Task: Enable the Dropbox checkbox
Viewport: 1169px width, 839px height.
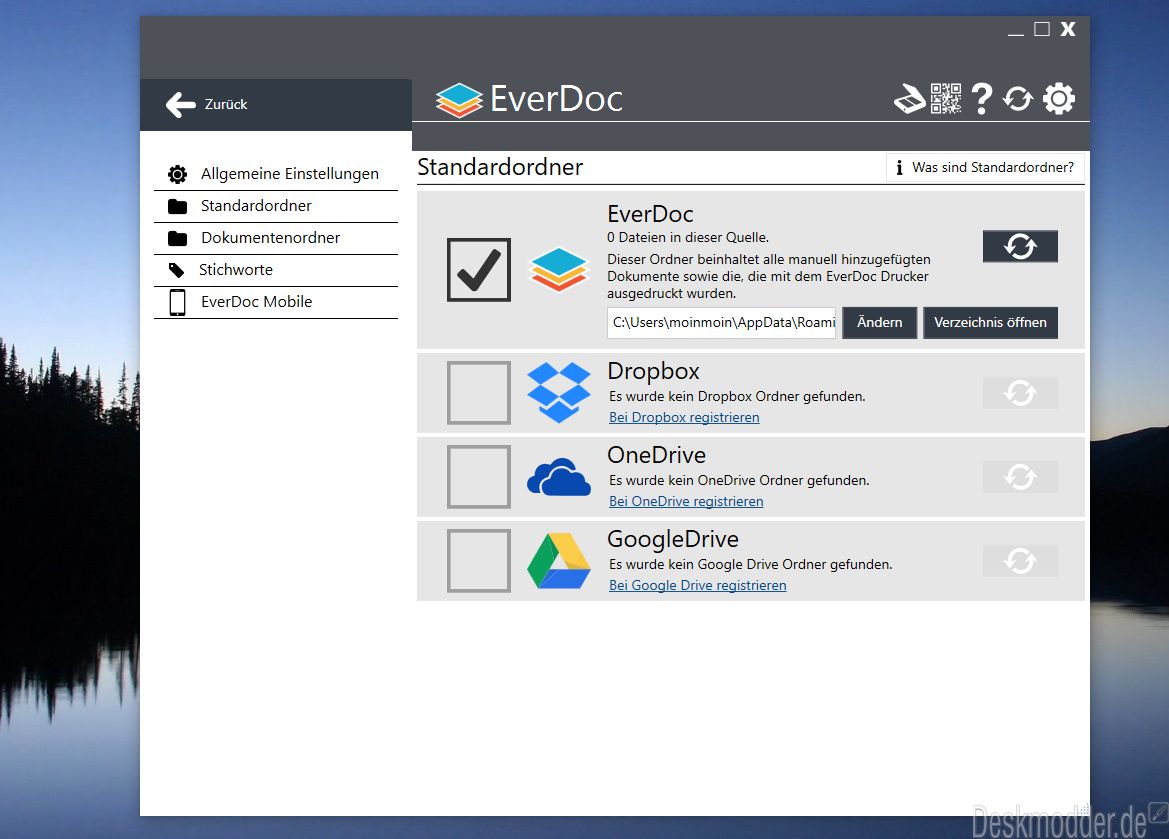Action: click(x=479, y=393)
